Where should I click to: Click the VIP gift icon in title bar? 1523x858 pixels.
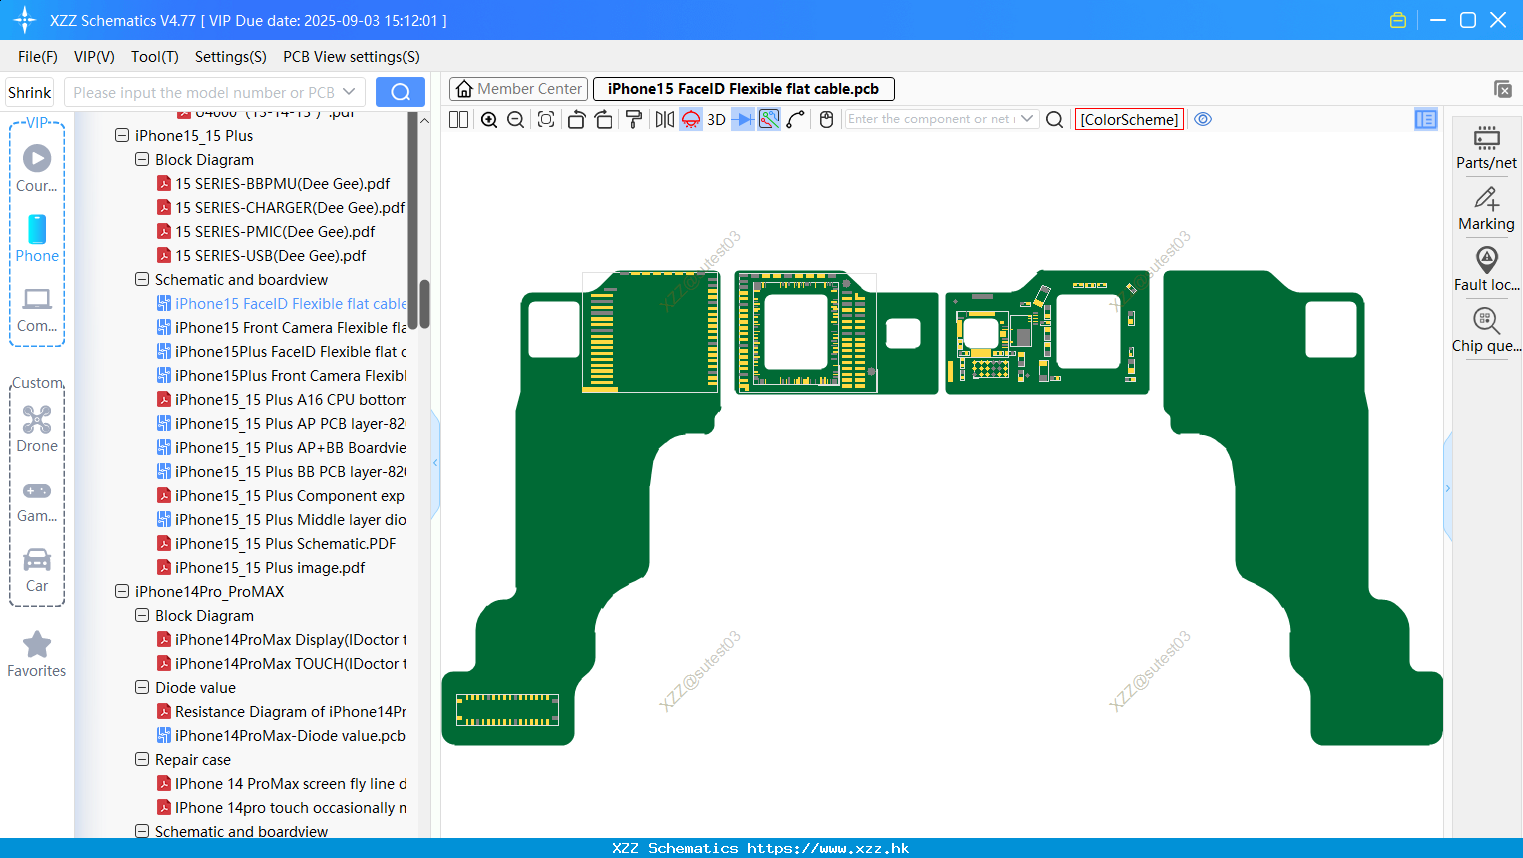point(1398,20)
